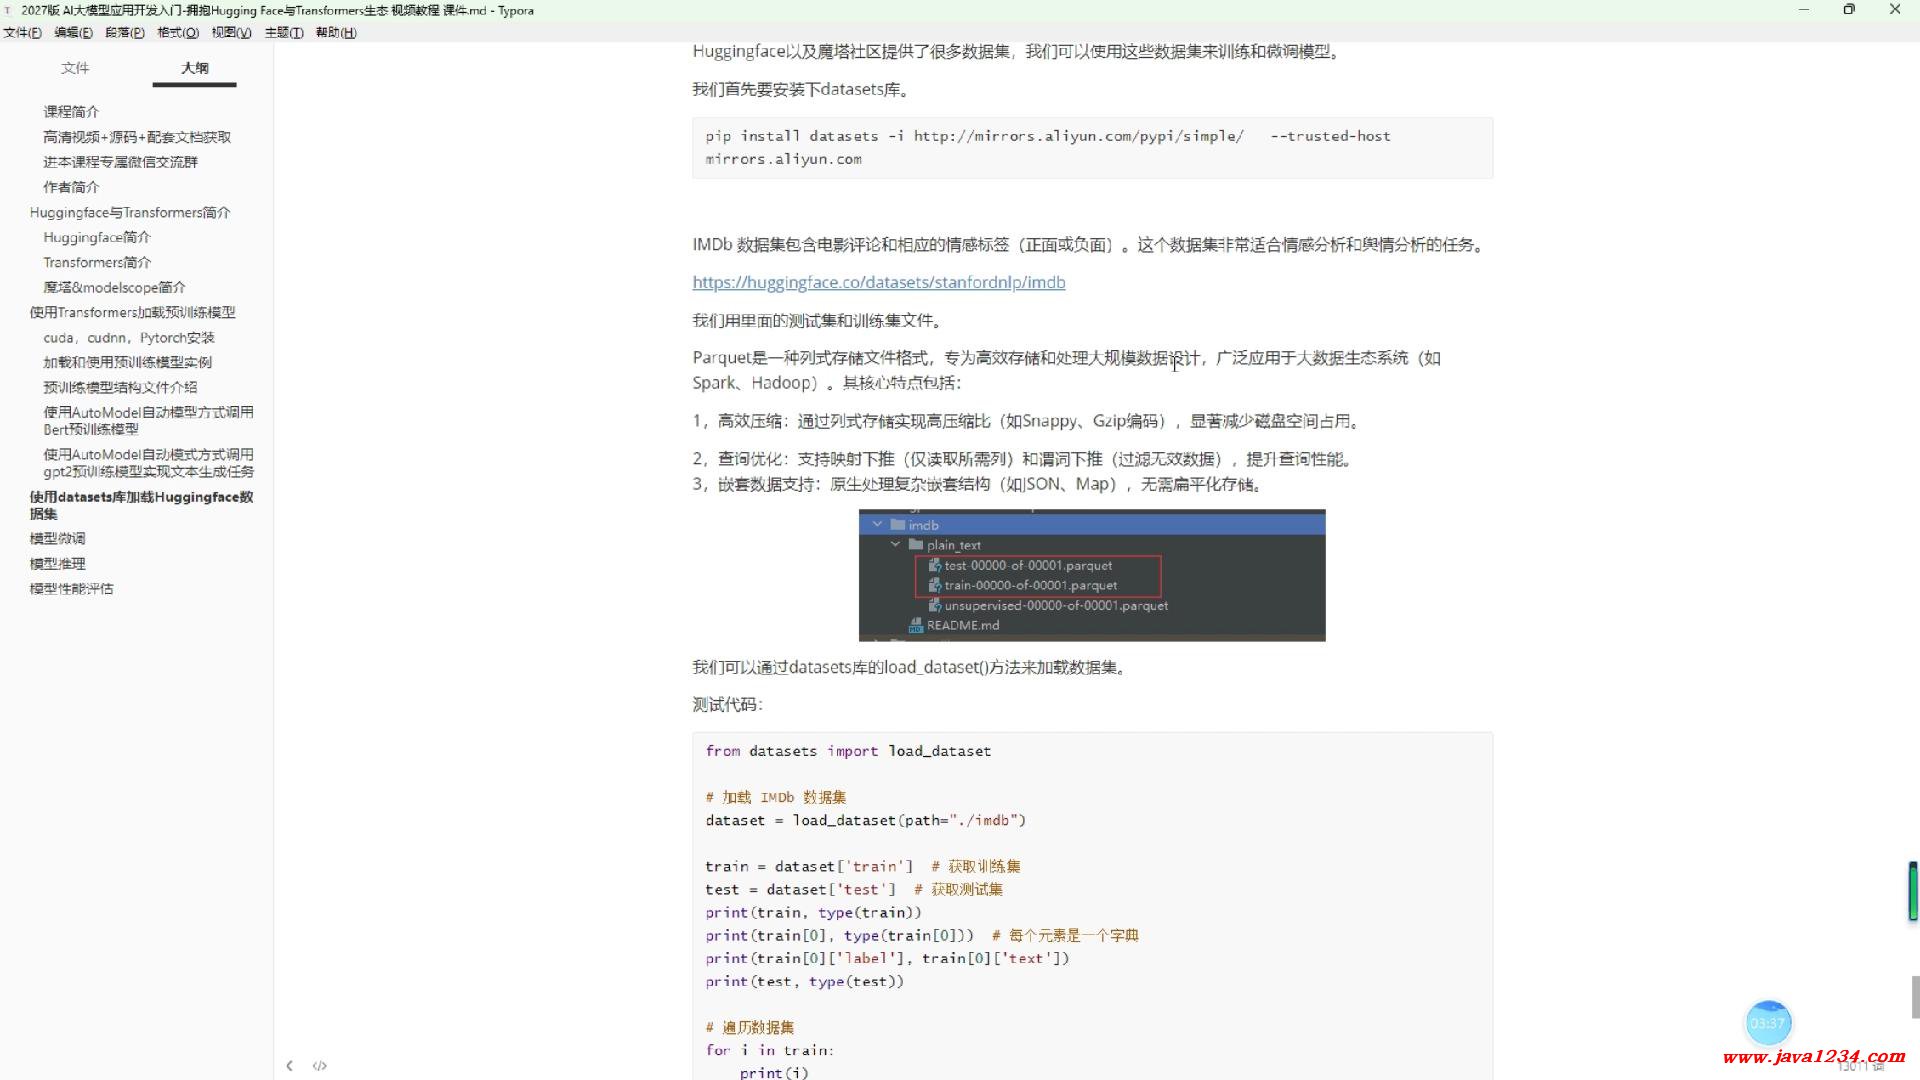
Task: Select Transformers简介 in the outline
Action: click(97, 262)
